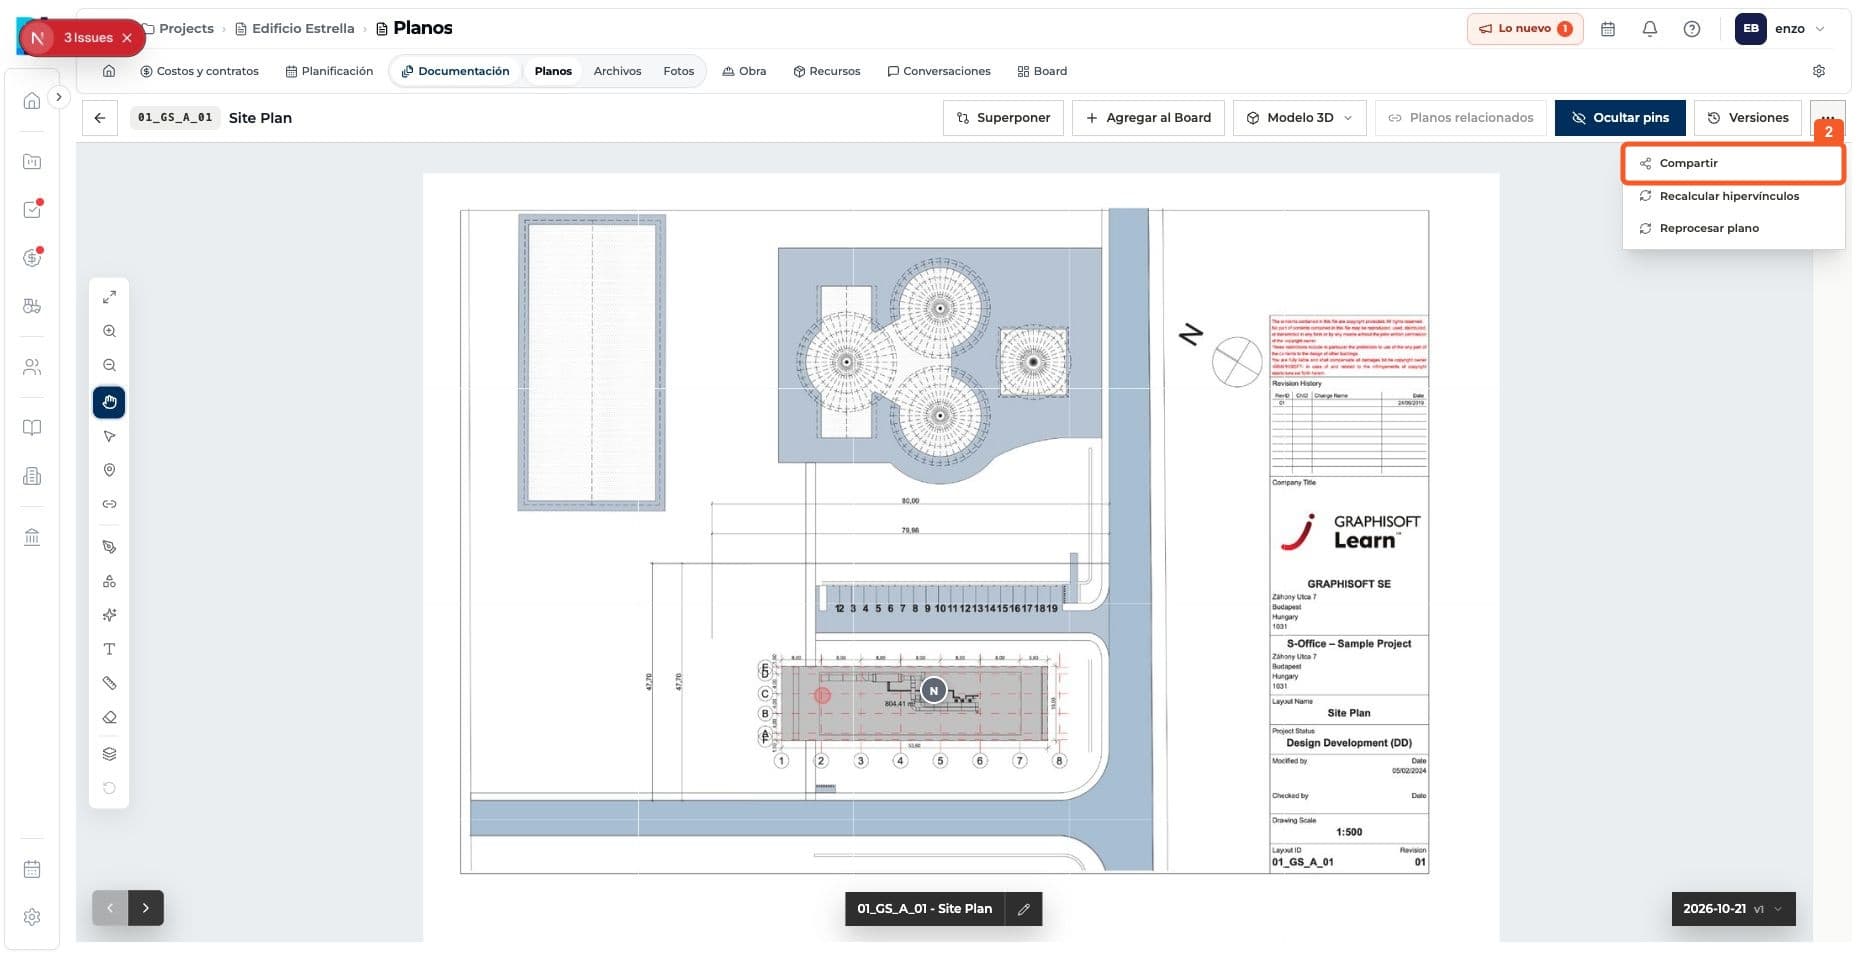The image size is (1864, 954).
Task: Select Recalcular hipervínculos menu option
Action: pos(1733,196)
